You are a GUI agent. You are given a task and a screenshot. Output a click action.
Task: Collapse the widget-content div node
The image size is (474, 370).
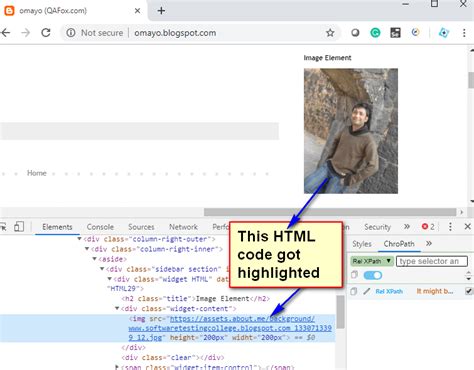(117, 309)
